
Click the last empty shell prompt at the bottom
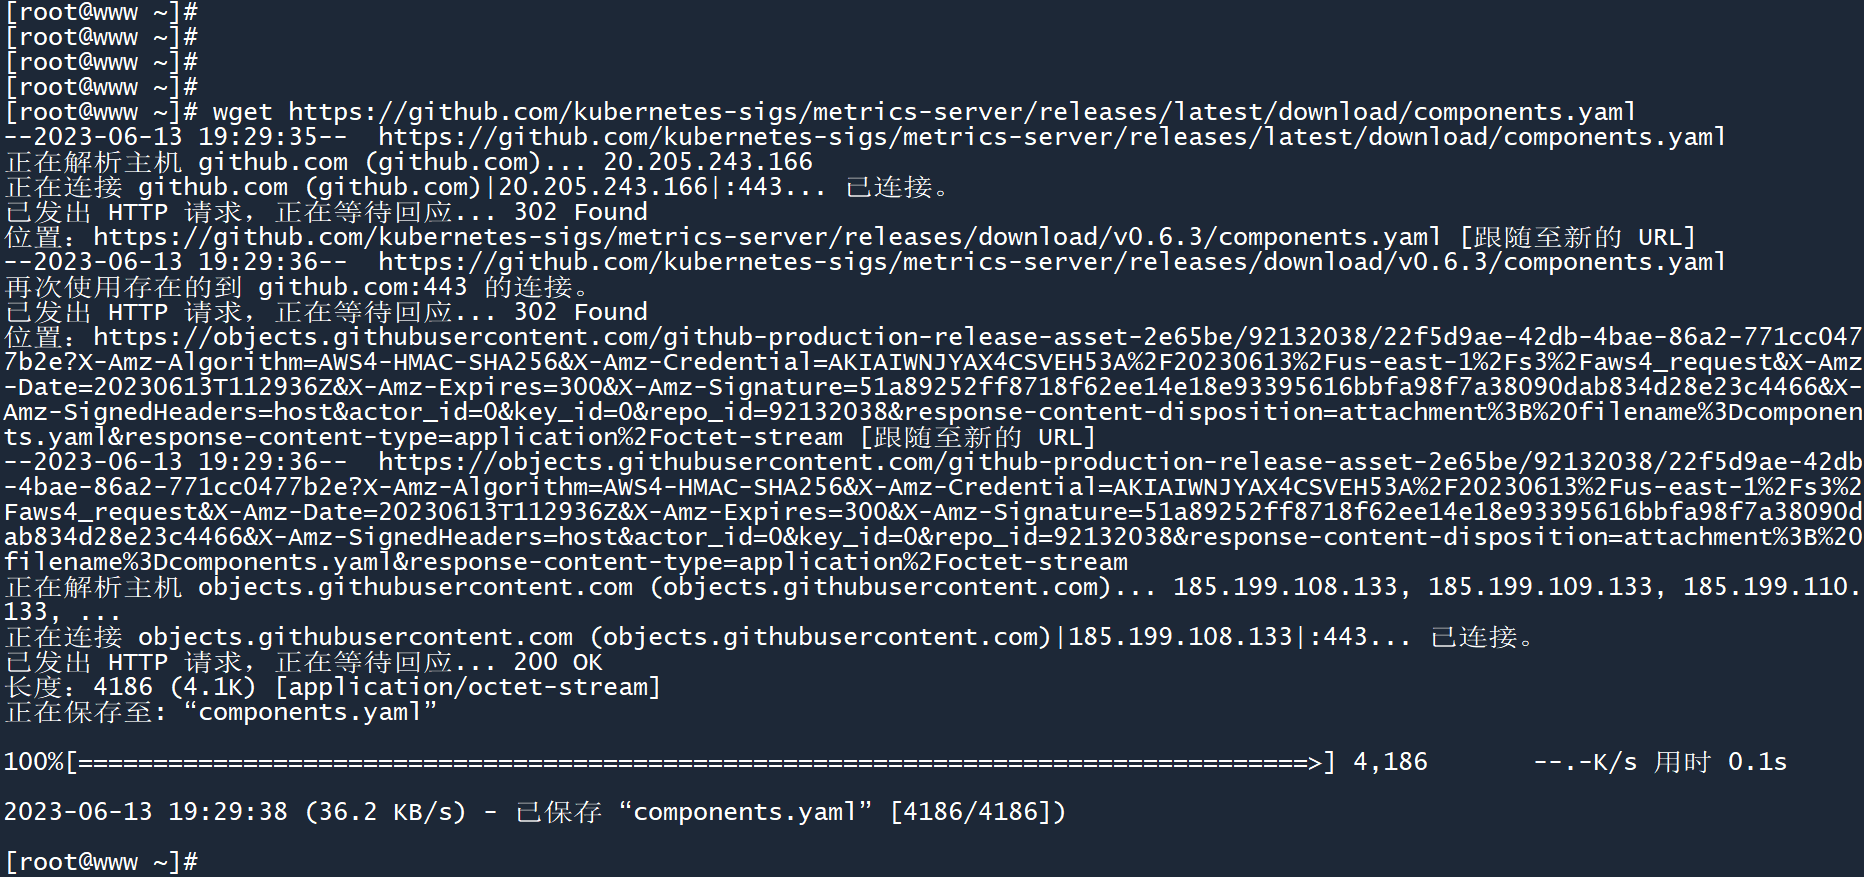click(x=101, y=862)
